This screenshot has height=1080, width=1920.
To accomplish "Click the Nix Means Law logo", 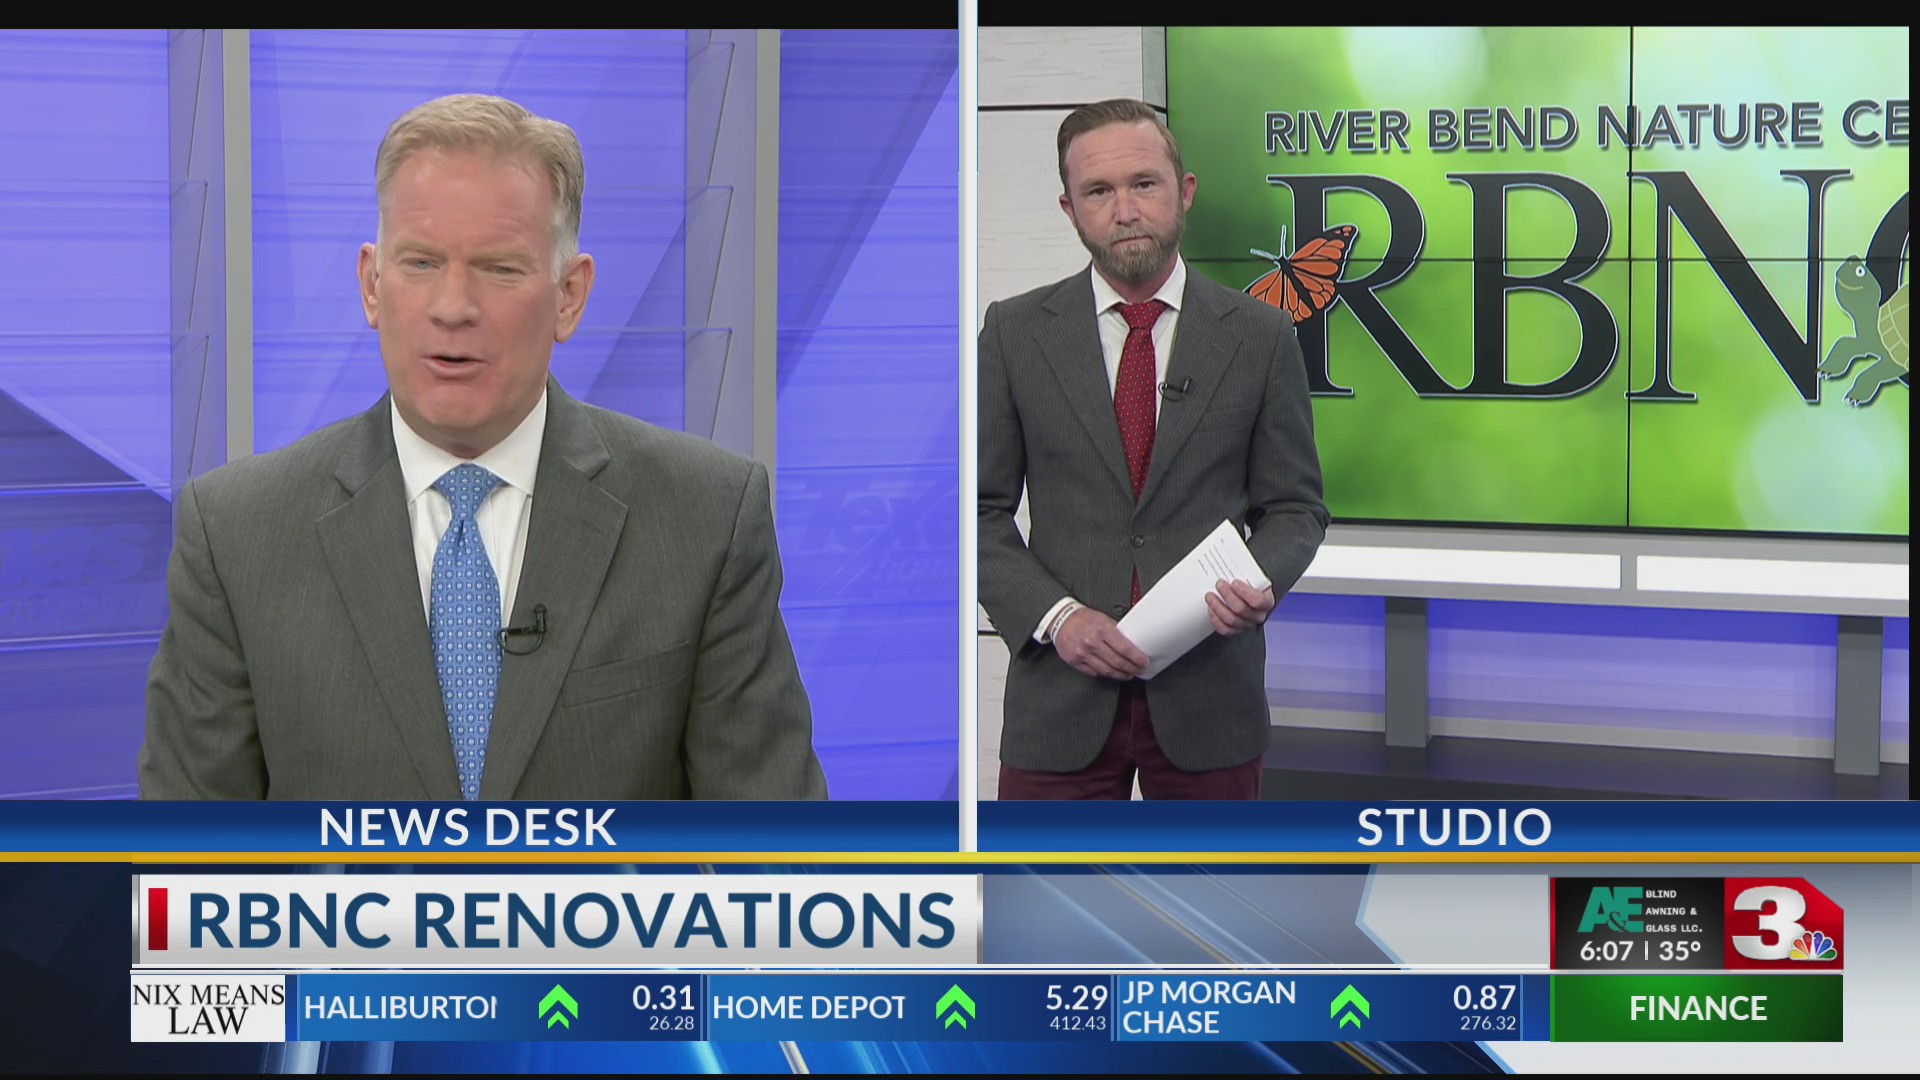I will click(x=208, y=1008).
